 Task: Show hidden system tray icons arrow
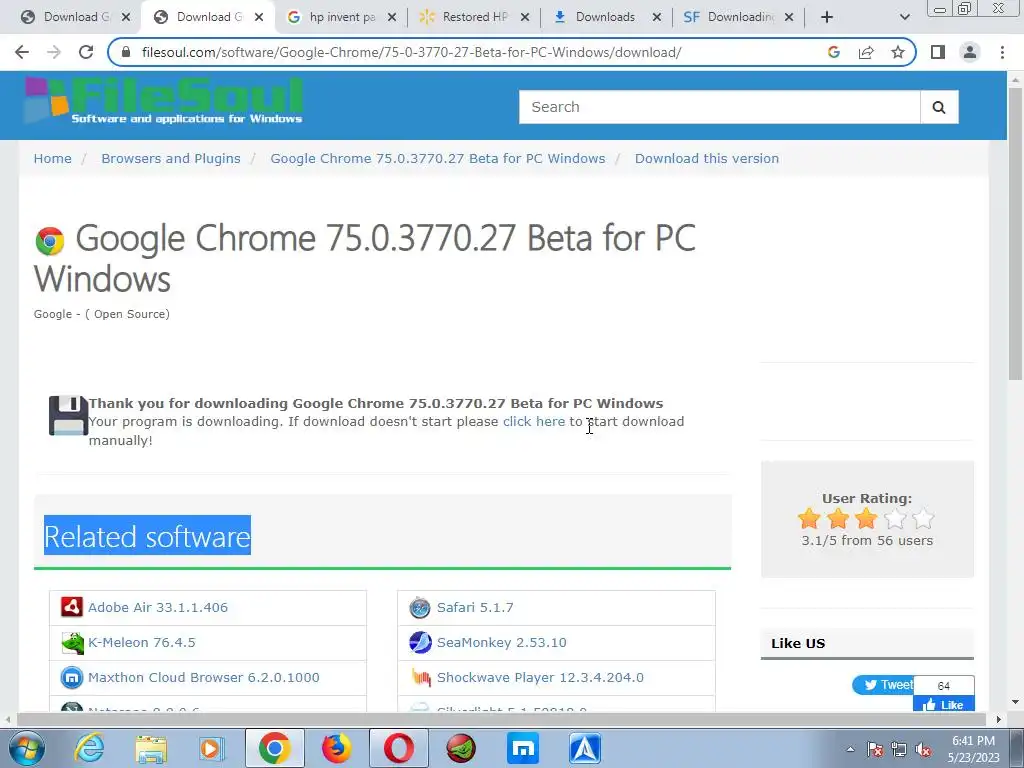click(850, 749)
